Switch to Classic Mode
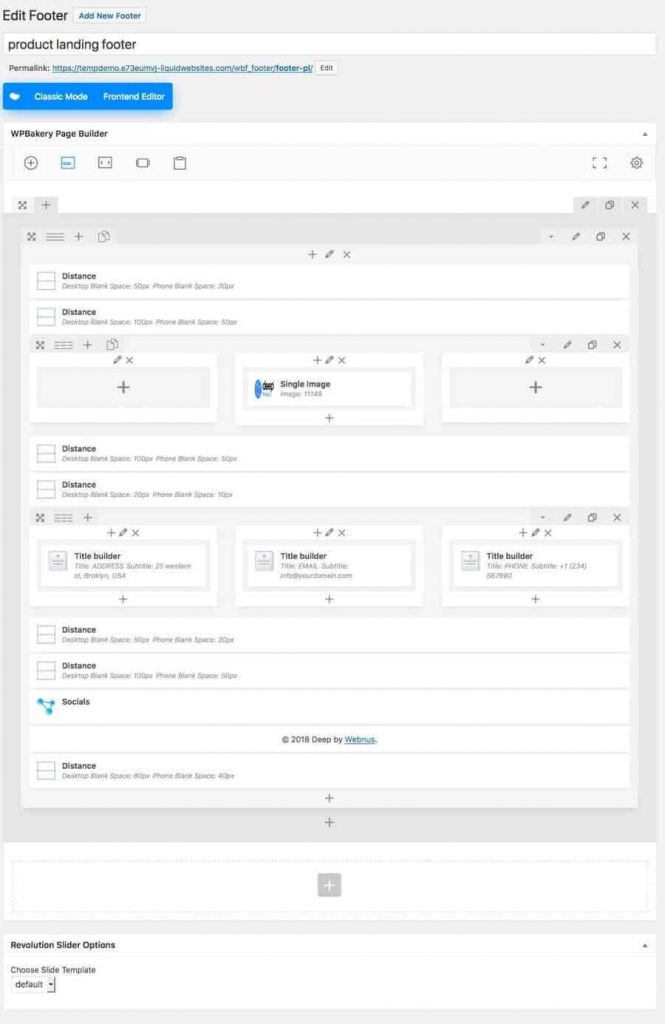The image size is (665, 1024). (x=61, y=97)
